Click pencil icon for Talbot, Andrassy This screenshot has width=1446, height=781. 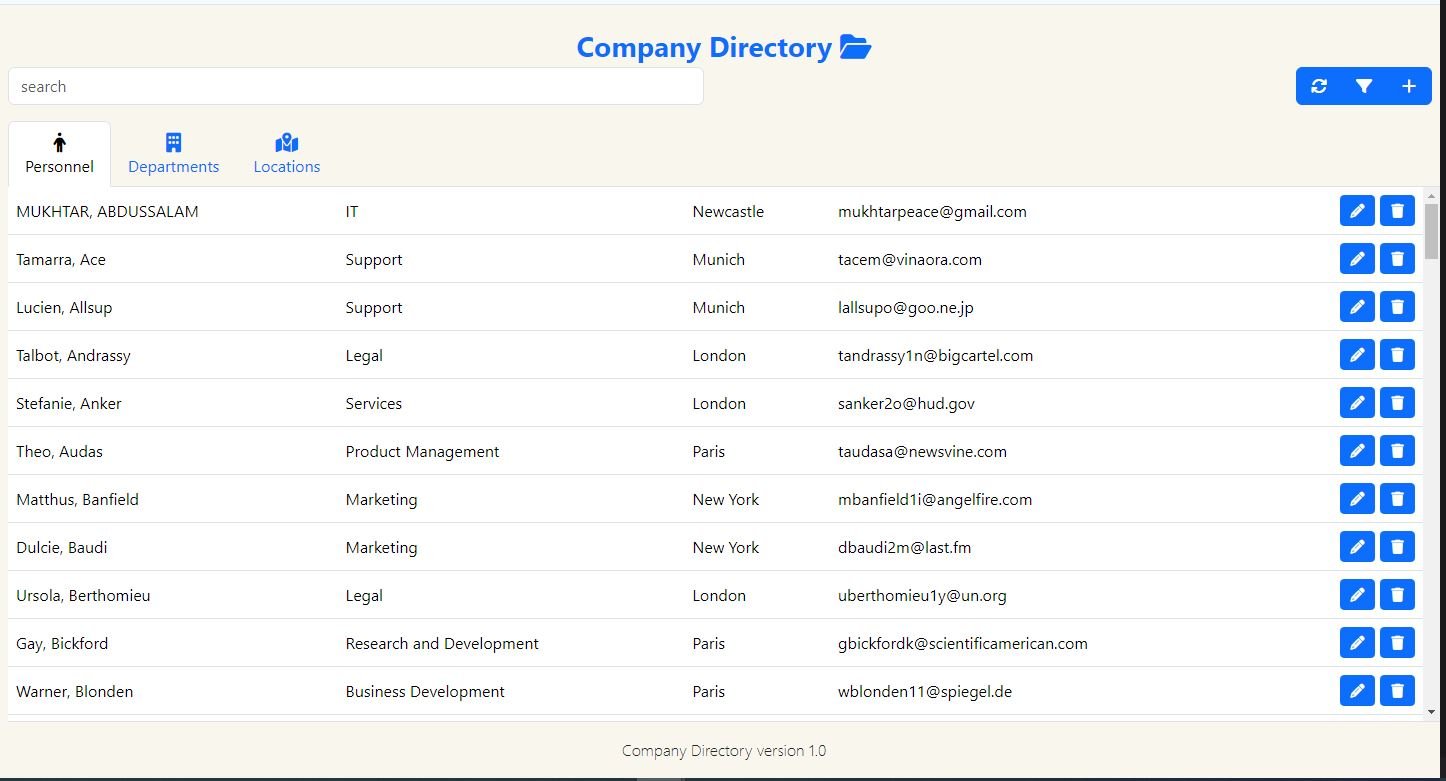tap(1357, 355)
